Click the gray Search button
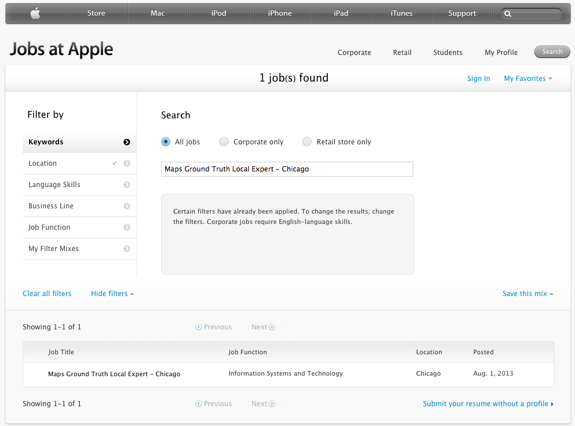575x426 pixels. (x=552, y=52)
